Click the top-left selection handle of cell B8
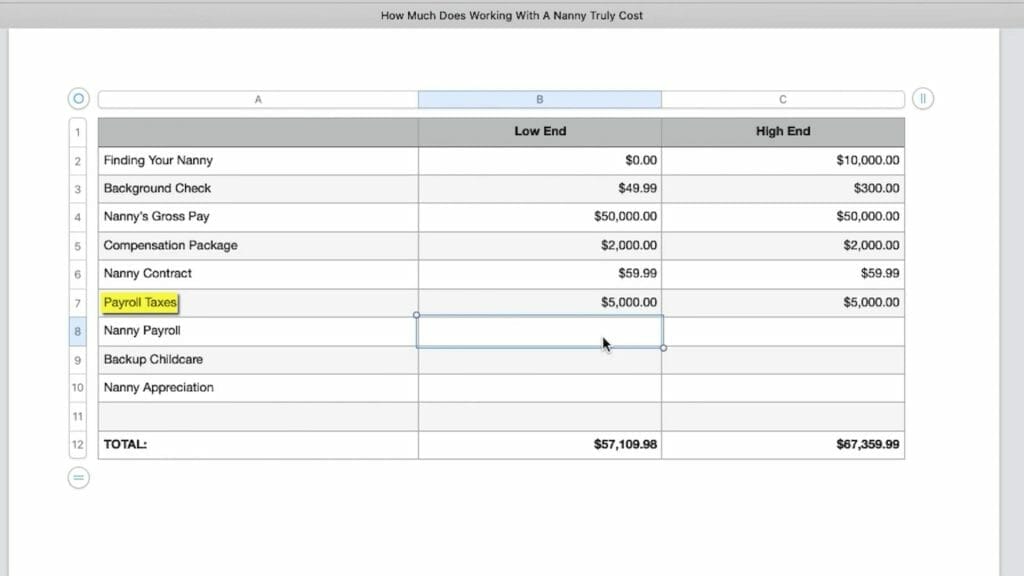Image resolution: width=1024 pixels, height=576 pixels. tap(417, 316)
